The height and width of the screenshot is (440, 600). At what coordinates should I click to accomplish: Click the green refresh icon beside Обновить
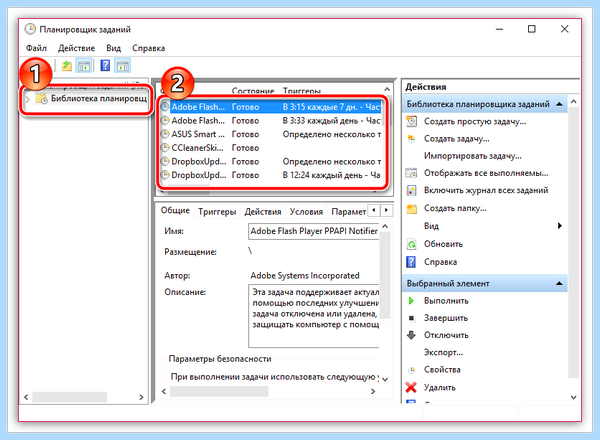pos(411,244)
